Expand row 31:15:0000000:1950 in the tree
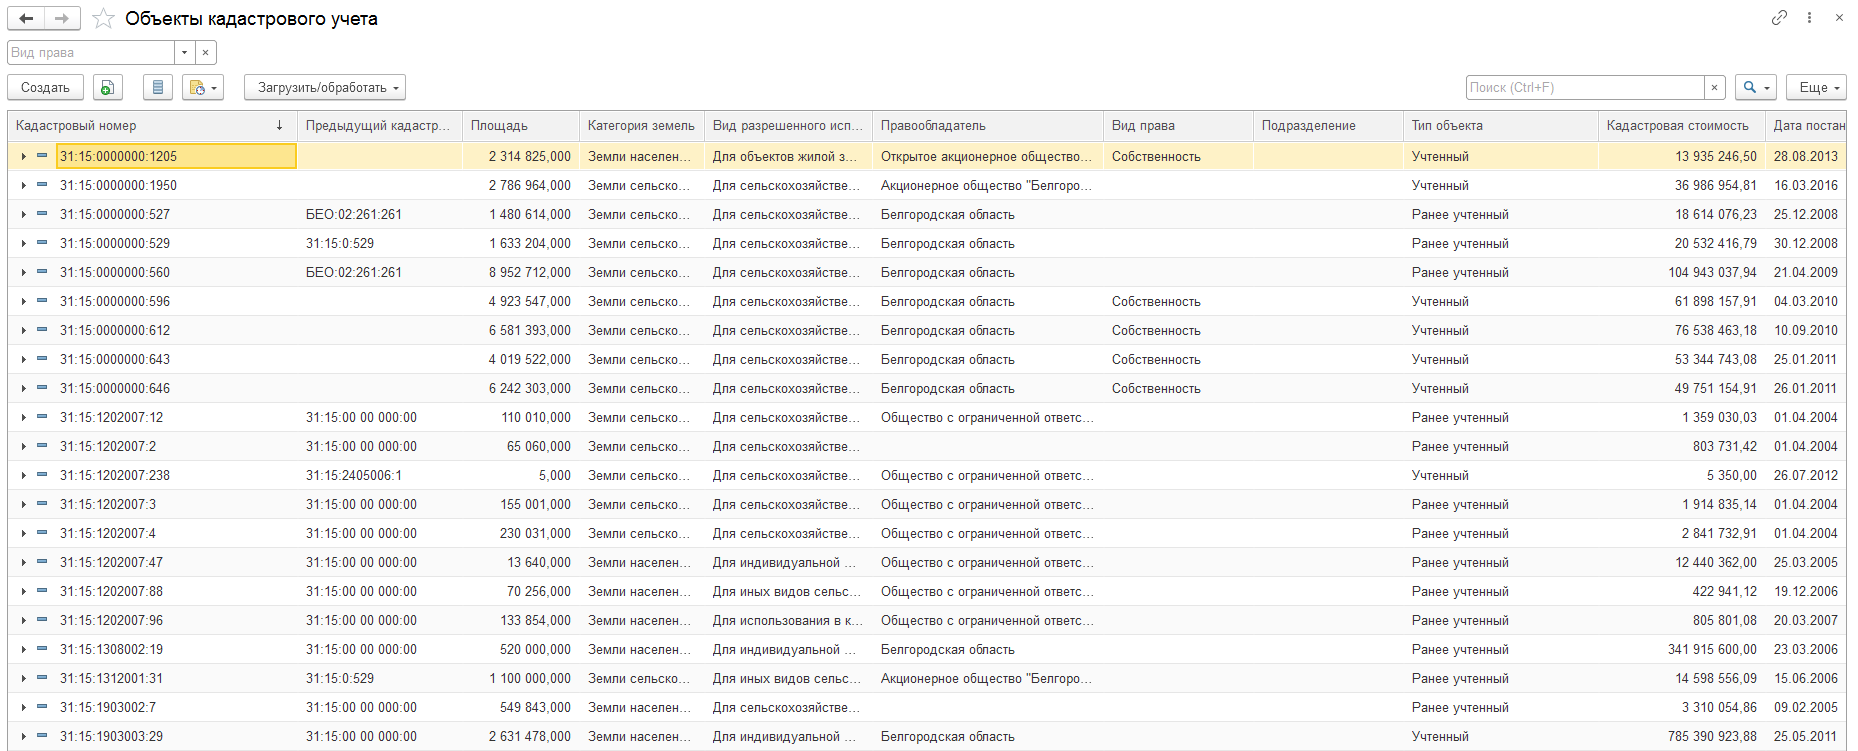 23,186
